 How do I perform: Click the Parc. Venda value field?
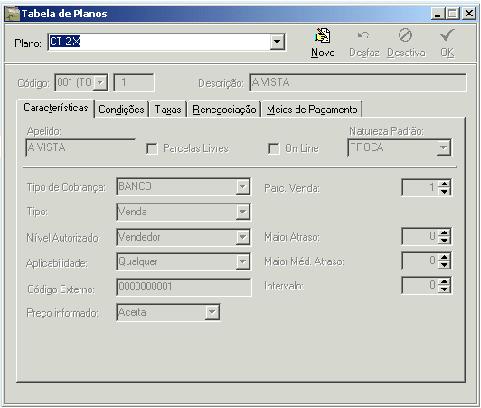pyautogui.click(x=420, y=187)
